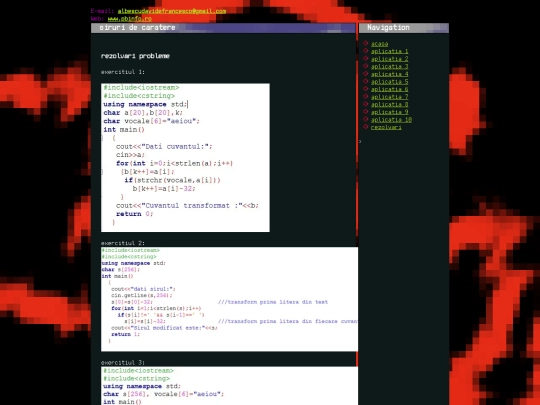Screen dimensions: 540x405
Task: Click the red bullet icon beside aplicatia 2
Action: [365, 58]
